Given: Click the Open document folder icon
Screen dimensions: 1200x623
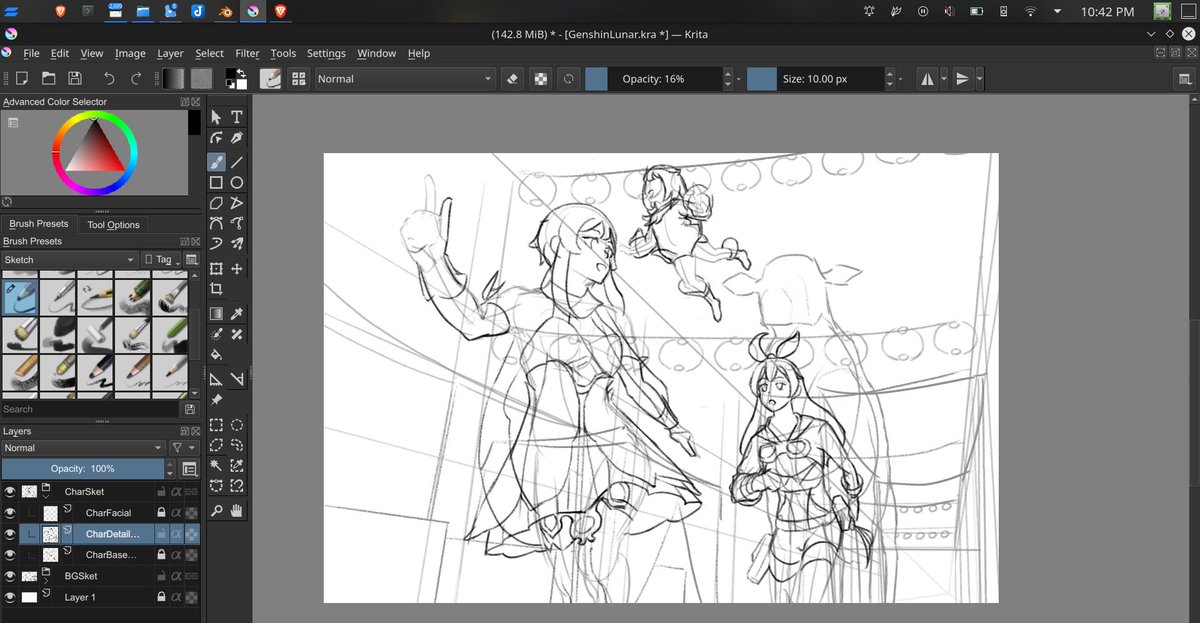Looking at the screenshot, I should click(x=48, y=79).
